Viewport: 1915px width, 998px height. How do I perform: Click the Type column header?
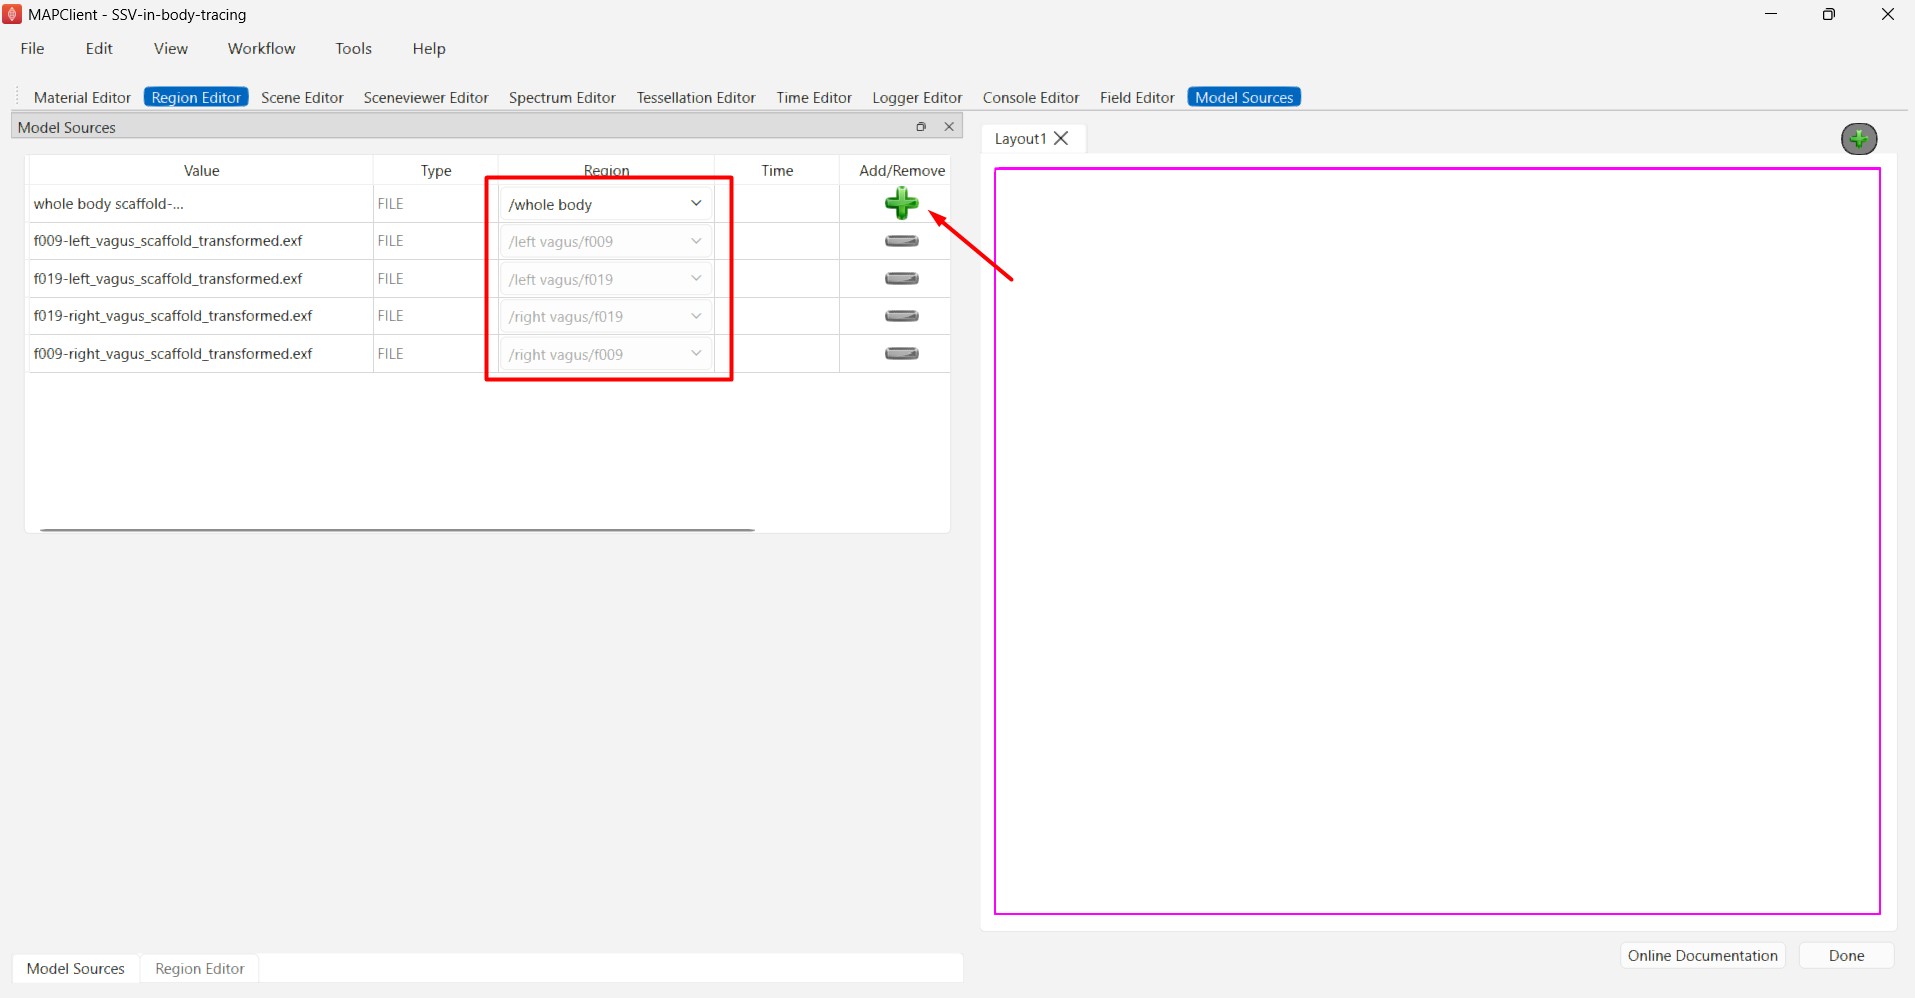click(x=436, y=170)
